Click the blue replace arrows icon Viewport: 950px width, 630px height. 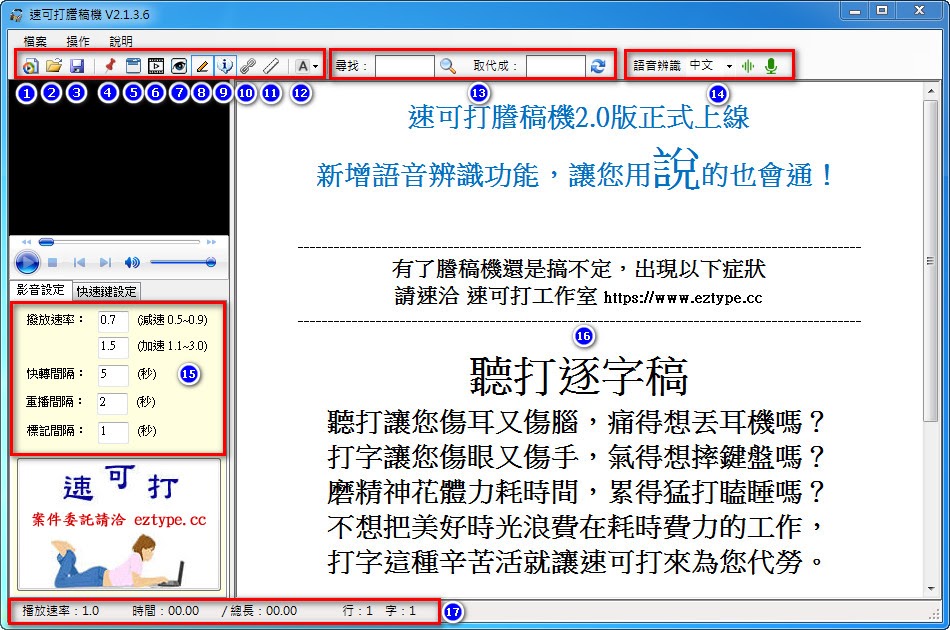(x=598, y=65)
